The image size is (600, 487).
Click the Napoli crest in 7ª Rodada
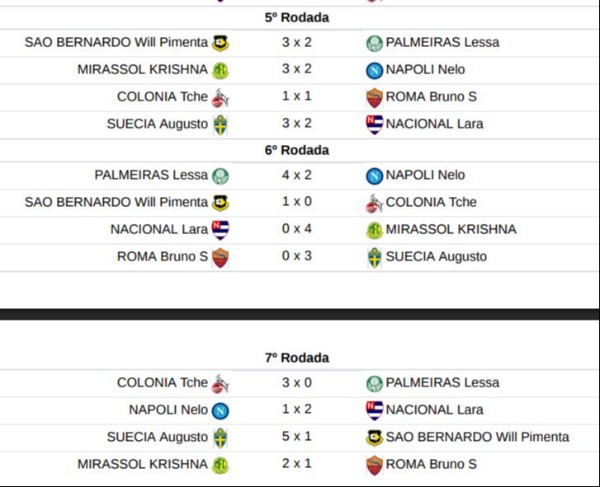tap(221, 410)
